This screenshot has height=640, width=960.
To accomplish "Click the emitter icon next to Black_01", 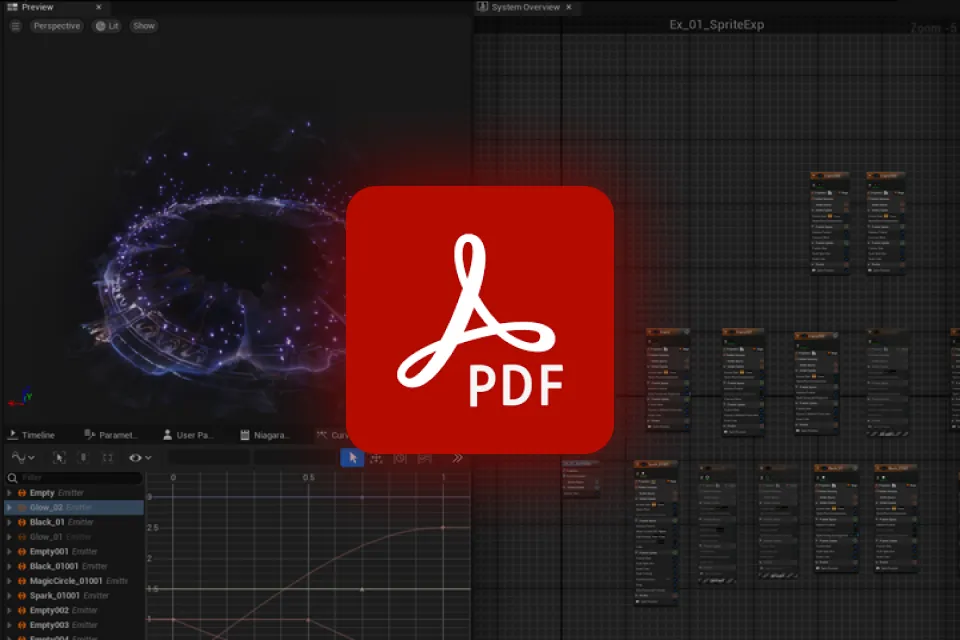I will (x=22, y=522).
